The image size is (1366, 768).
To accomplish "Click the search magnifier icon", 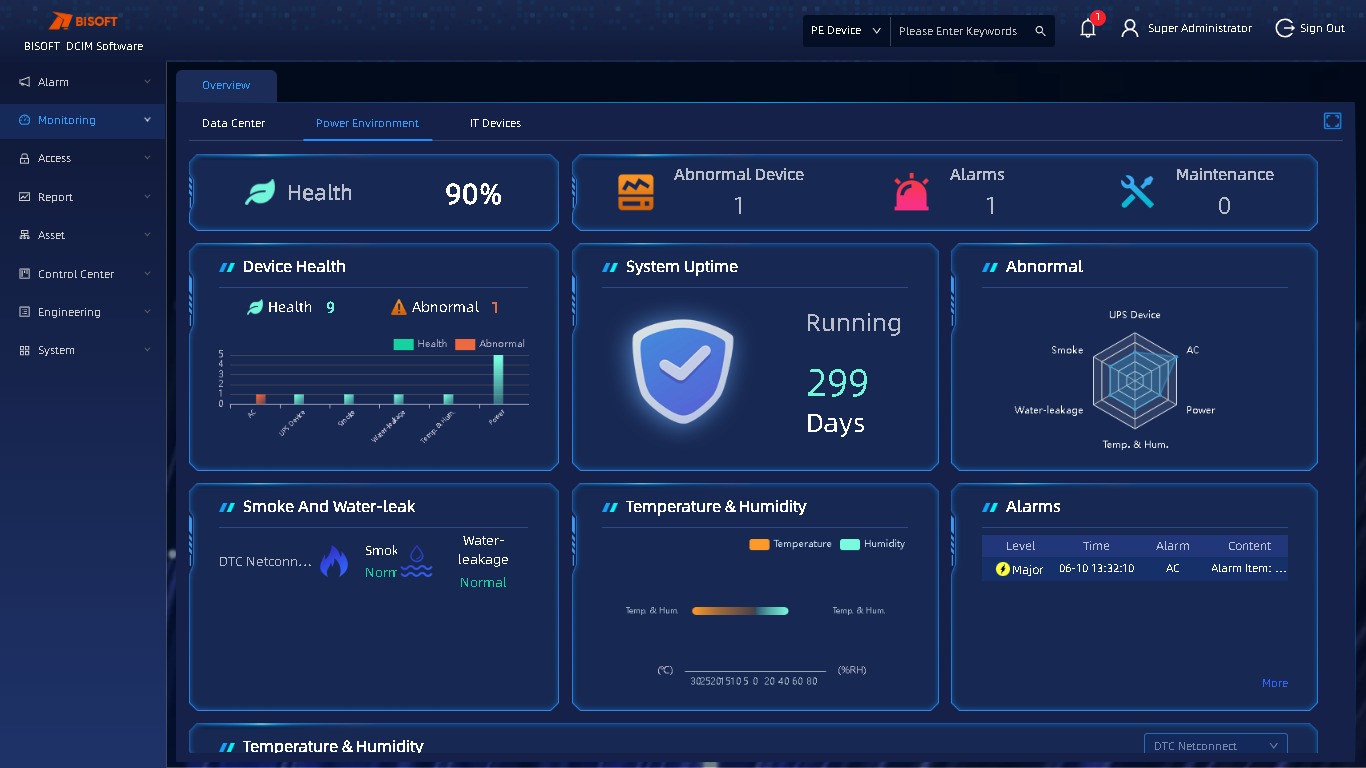I will click(x=1040, y=31).
